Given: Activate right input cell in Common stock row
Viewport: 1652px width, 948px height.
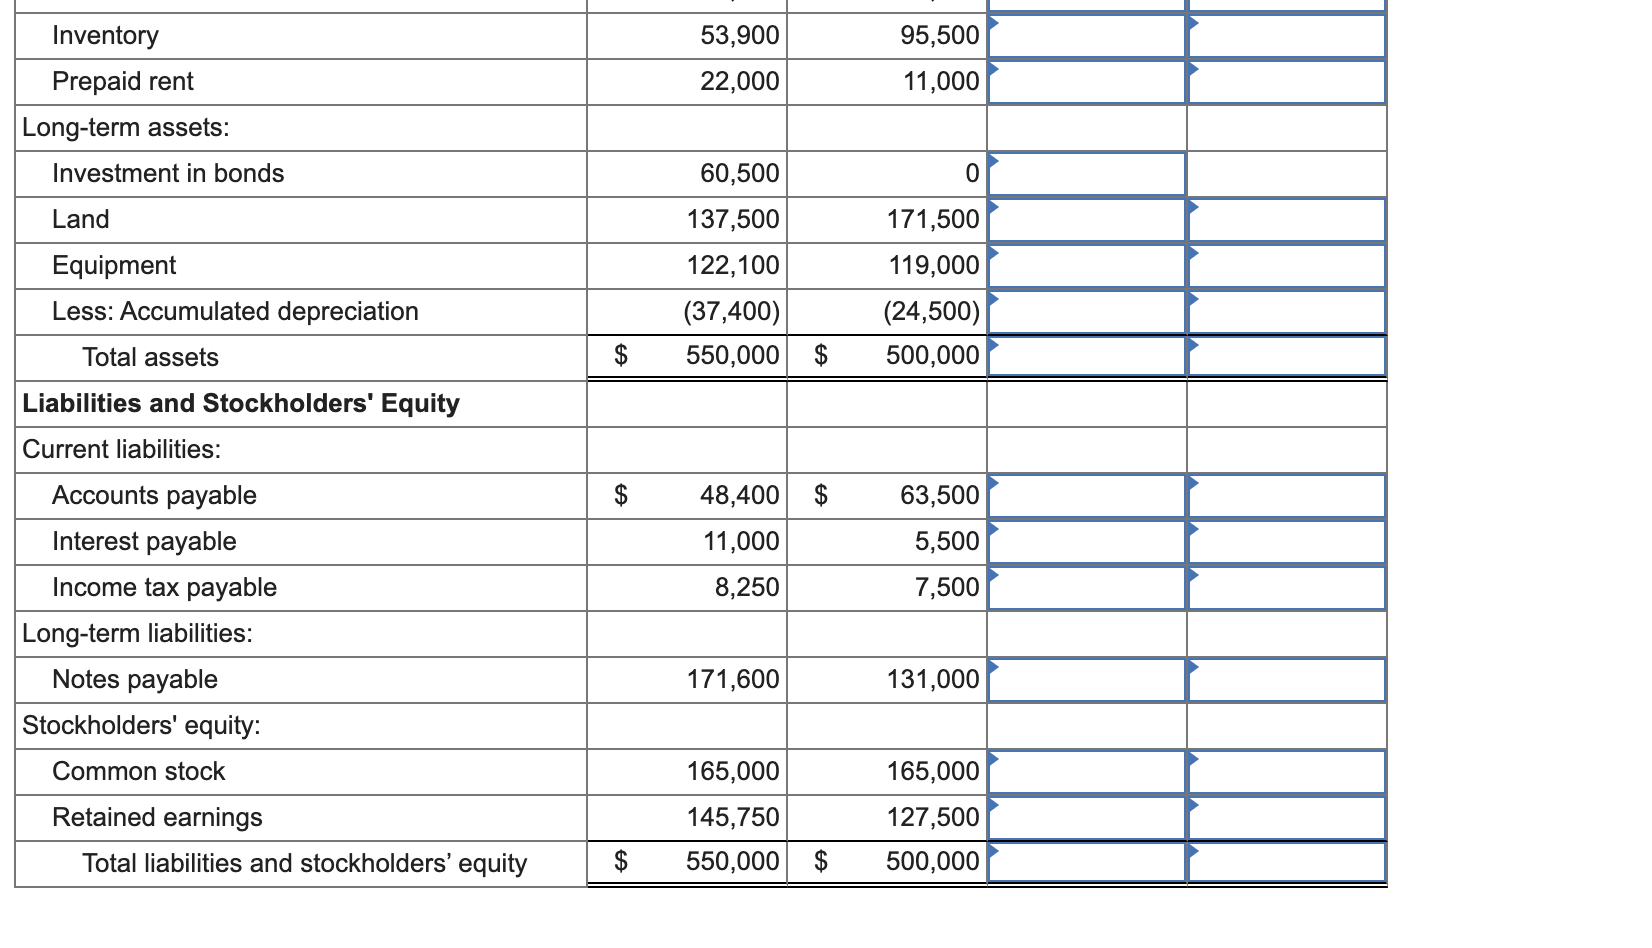Looking at the screenshot, I should tap(1287, 772).
